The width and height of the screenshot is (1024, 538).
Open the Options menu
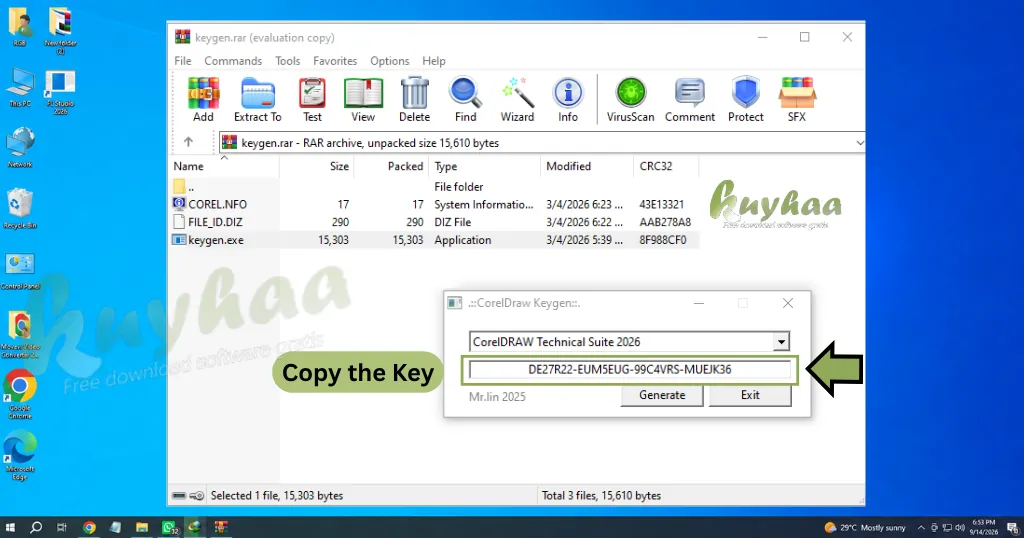coord(390,61)
